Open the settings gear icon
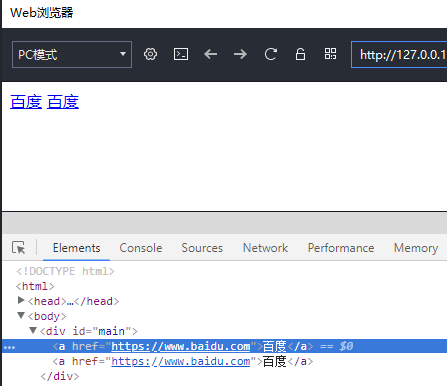This screenshot has height=386, width=447. [150, 54]
